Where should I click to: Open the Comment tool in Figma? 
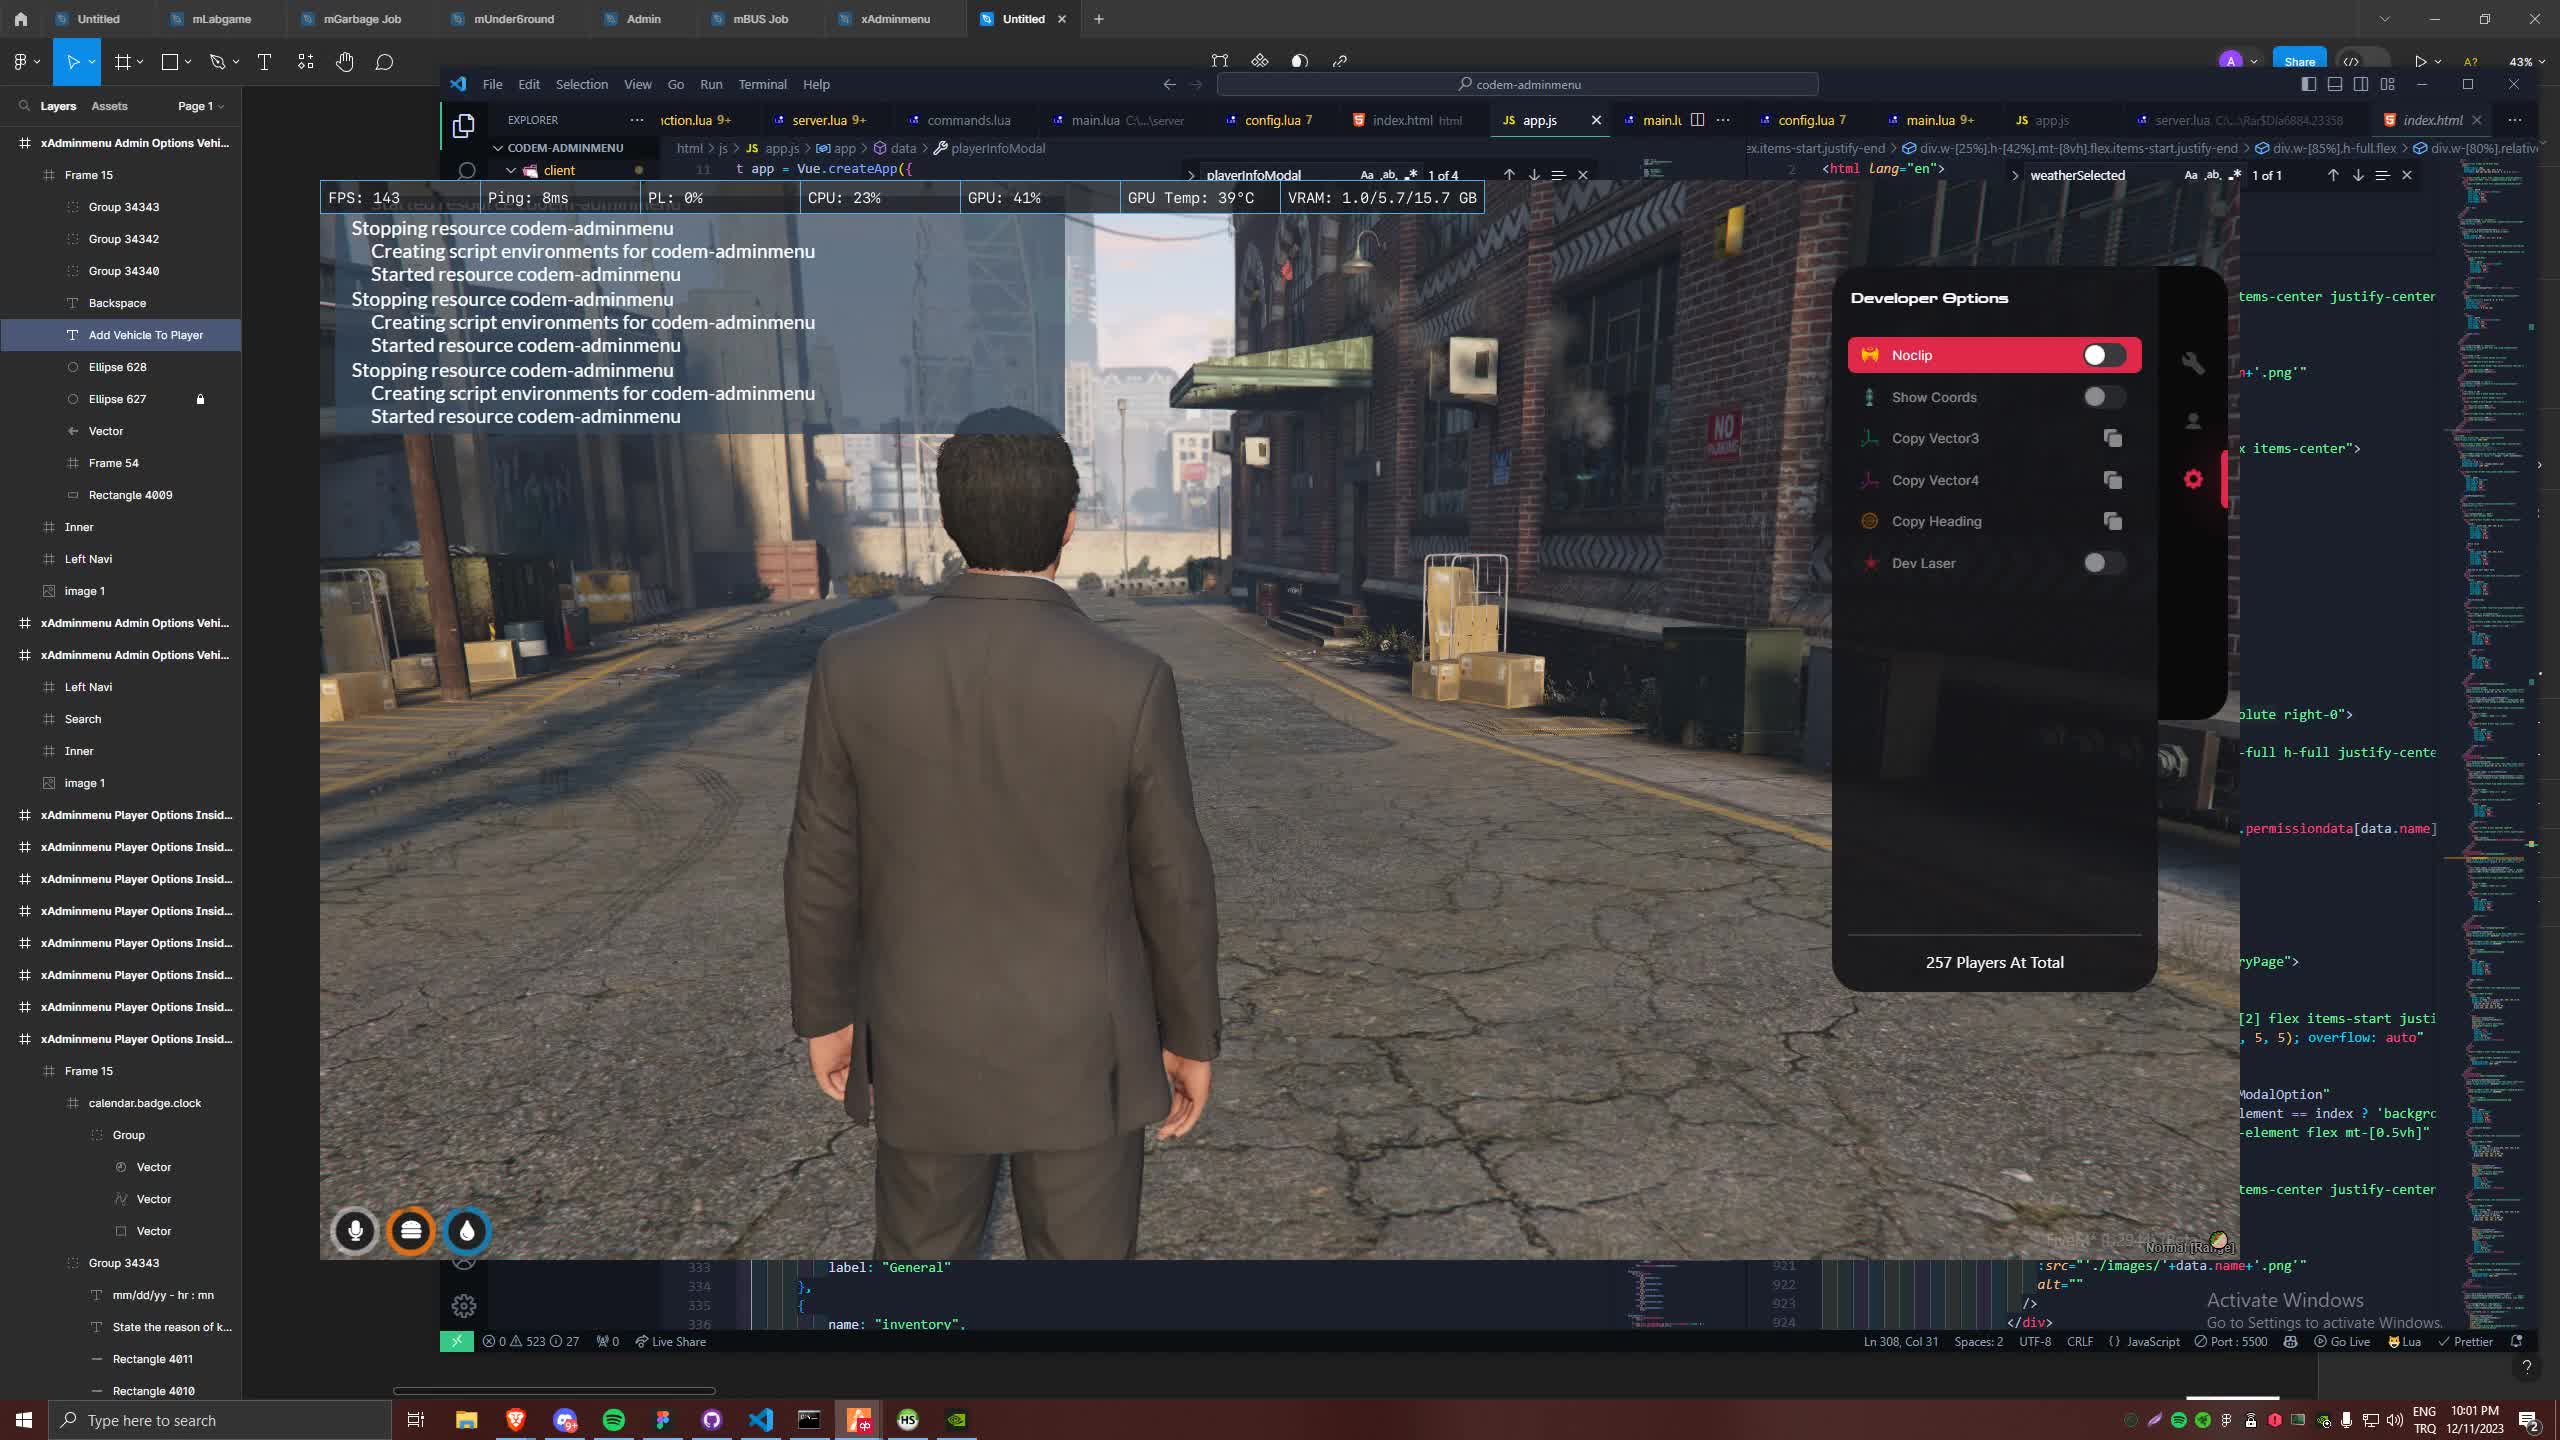[383, 61]
